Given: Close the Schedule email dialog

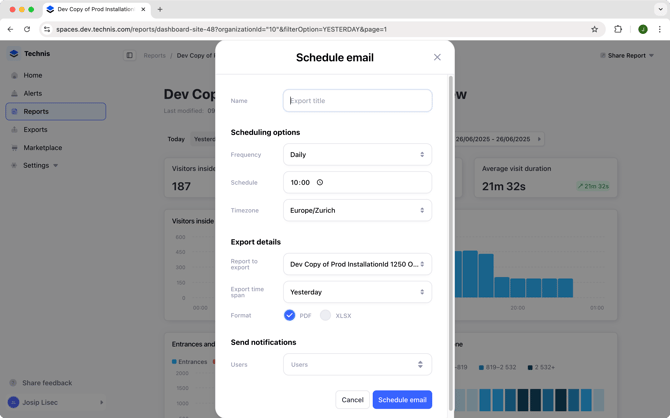Looking at the screenshot, I should (437, 57).
